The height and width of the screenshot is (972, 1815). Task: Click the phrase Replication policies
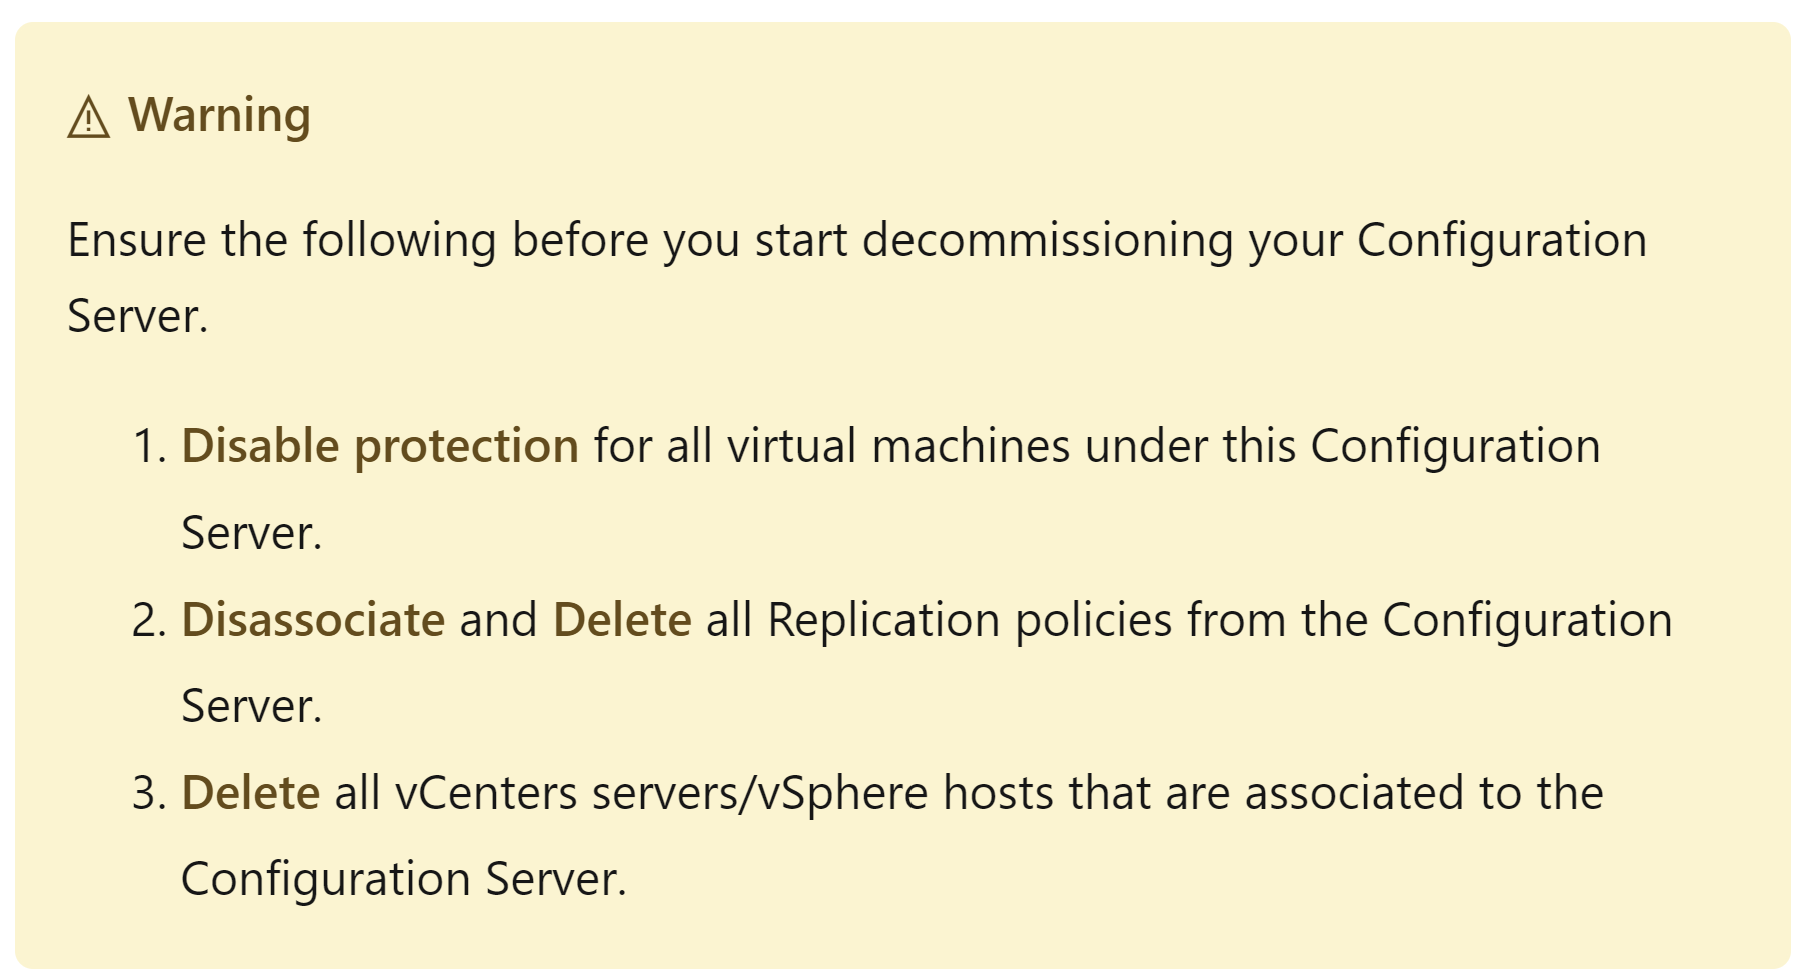pos(970,620)
